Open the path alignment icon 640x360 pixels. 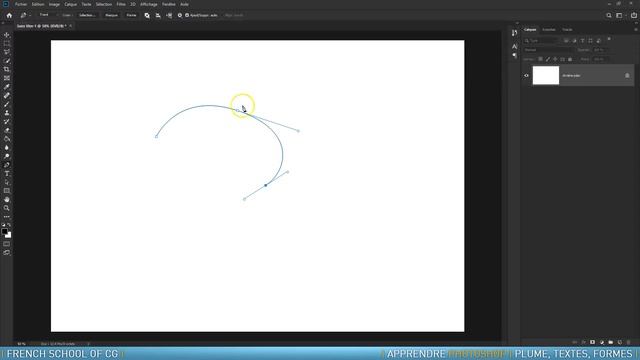(x=158, y=15)
